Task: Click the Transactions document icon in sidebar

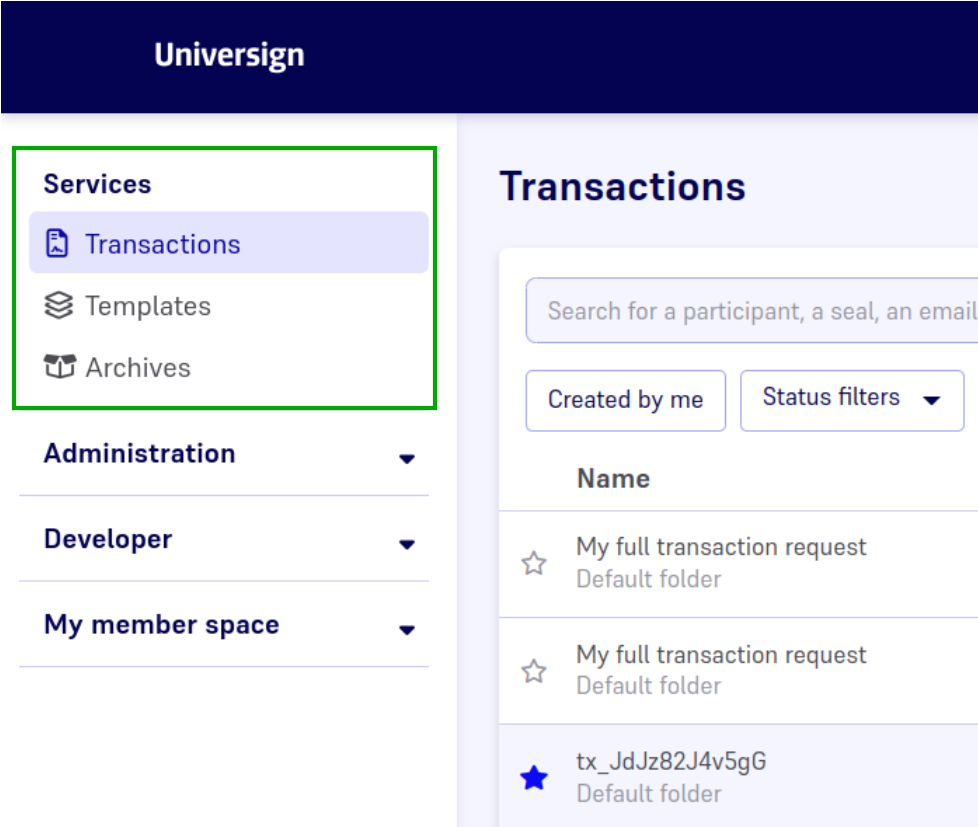Action: 58,244
